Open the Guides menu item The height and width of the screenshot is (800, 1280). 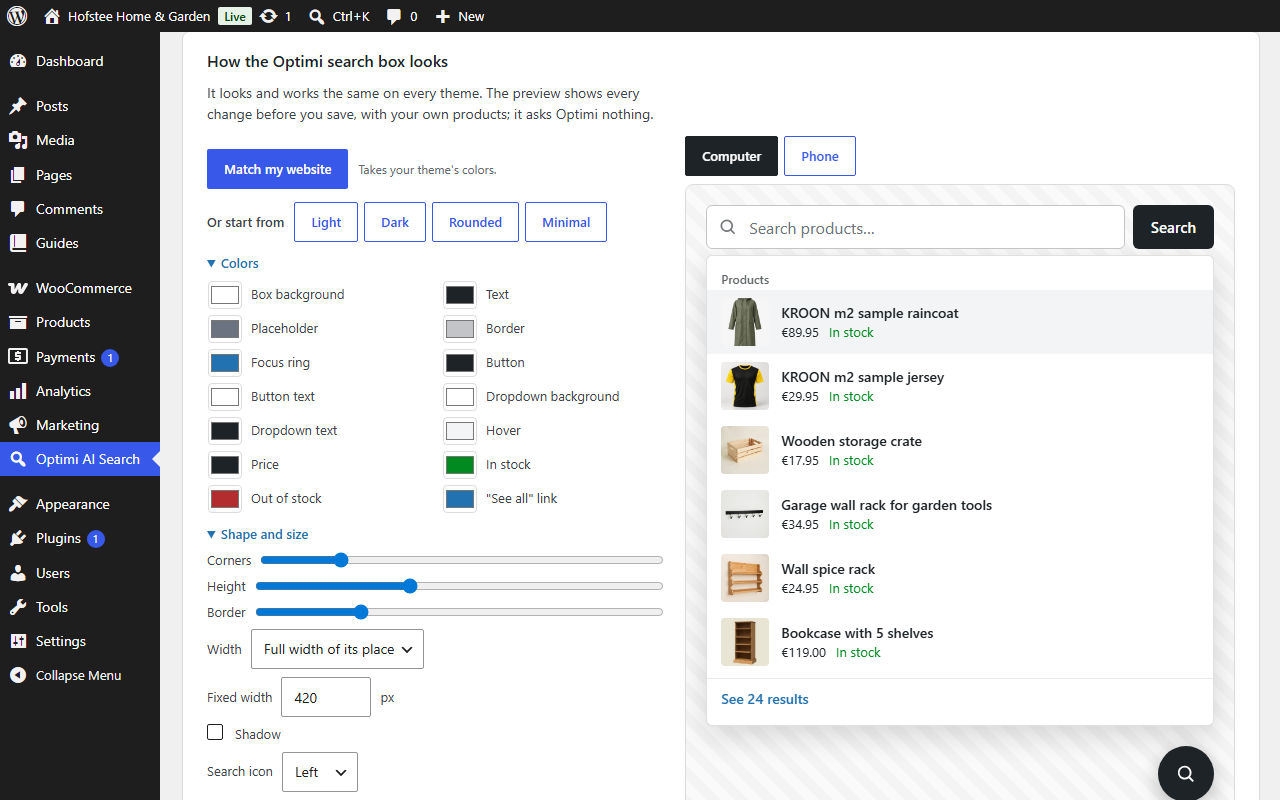(x=80, y=243)
